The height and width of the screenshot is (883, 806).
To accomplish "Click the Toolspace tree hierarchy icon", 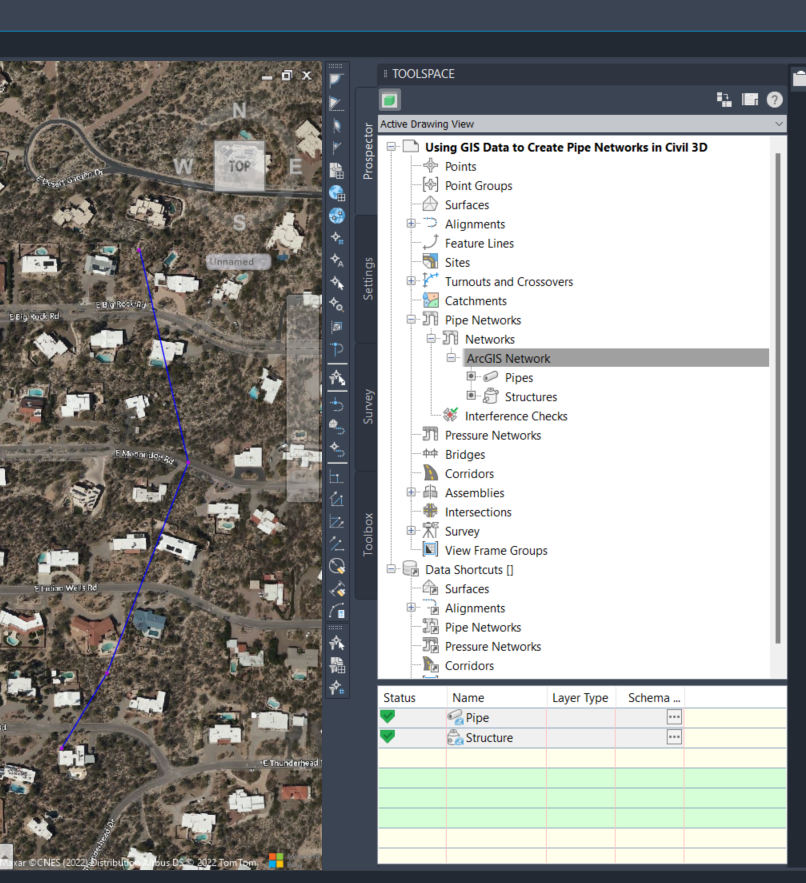I will tap(724, 100).
